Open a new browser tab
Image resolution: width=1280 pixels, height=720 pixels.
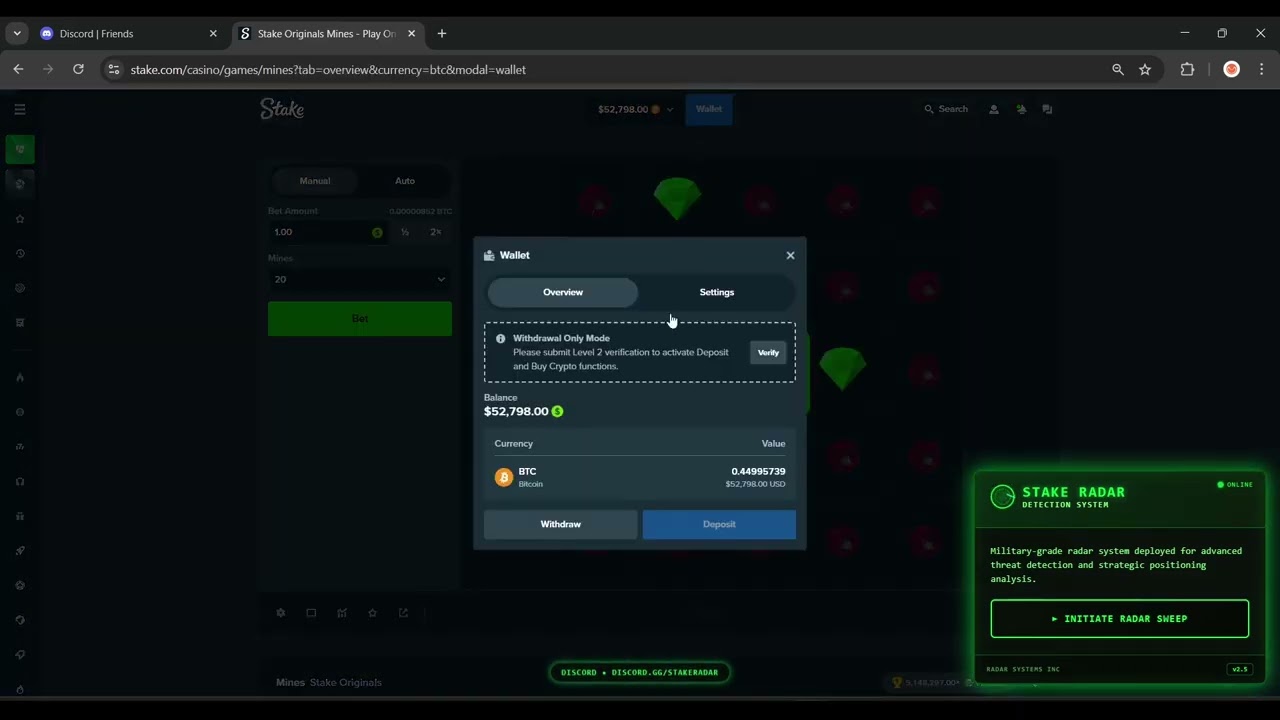[x=442, y=33]
